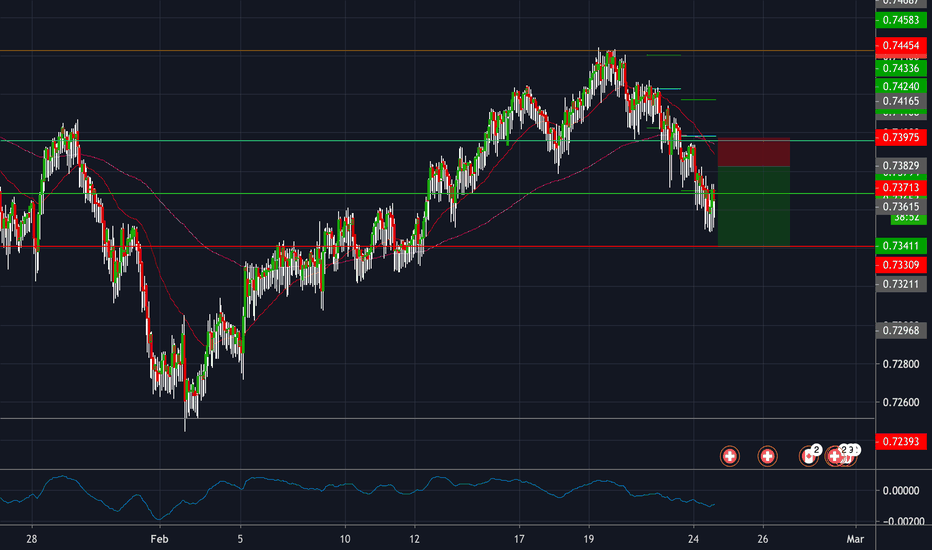Select the grey horizontal line below 0.72600
Viewport: 932px width, 550px height.
click(x=437, y=419)
